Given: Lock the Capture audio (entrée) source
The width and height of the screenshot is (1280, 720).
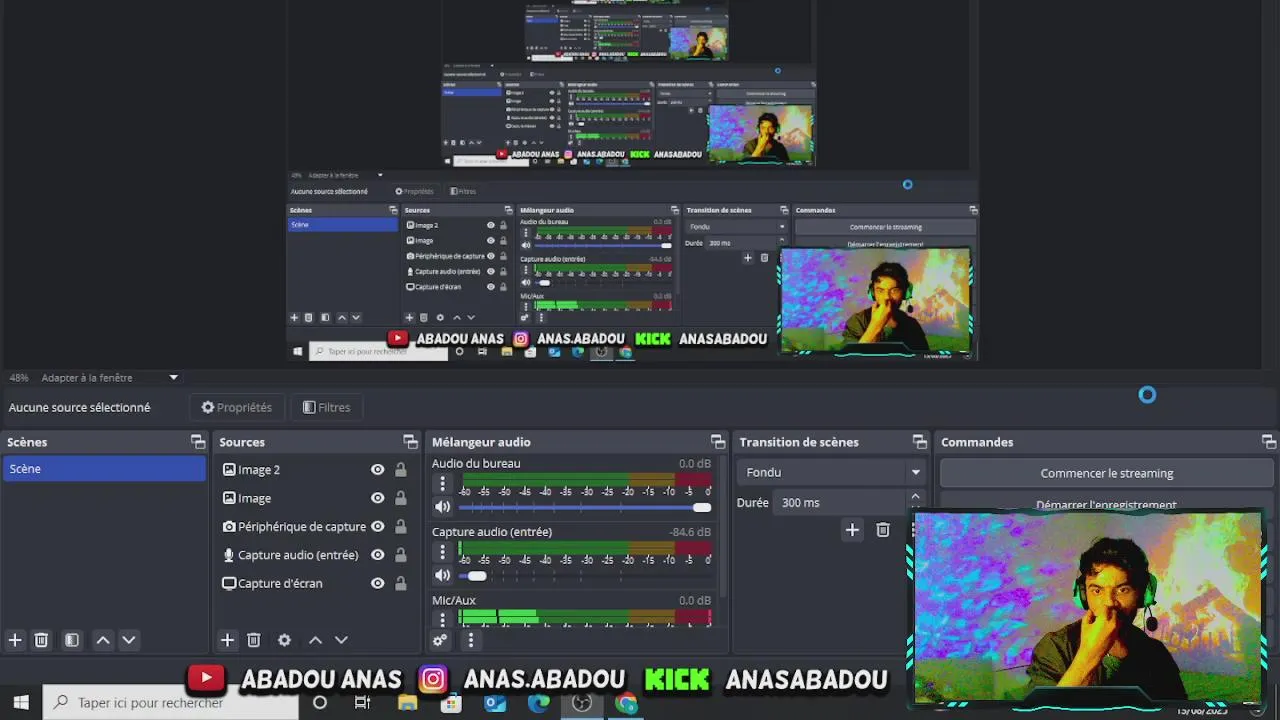Looking at the screenshot, I should tap(400, 555).
